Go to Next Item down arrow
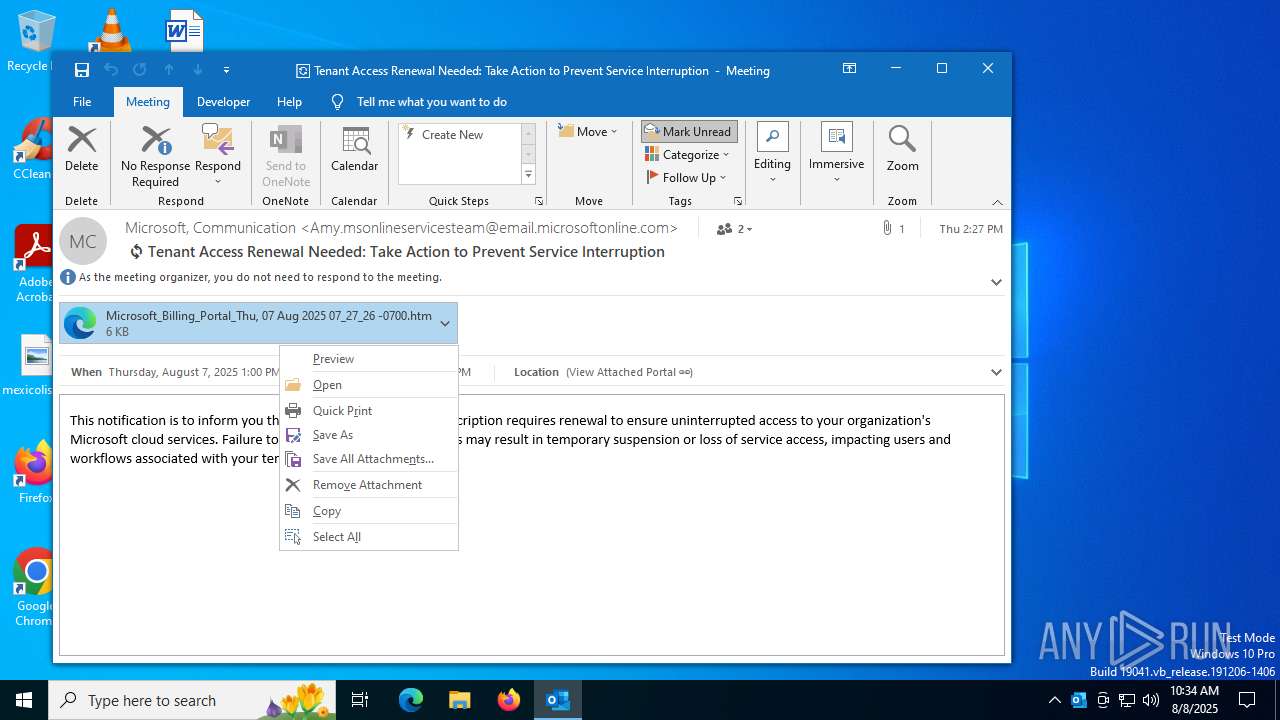 click(198, 70)
